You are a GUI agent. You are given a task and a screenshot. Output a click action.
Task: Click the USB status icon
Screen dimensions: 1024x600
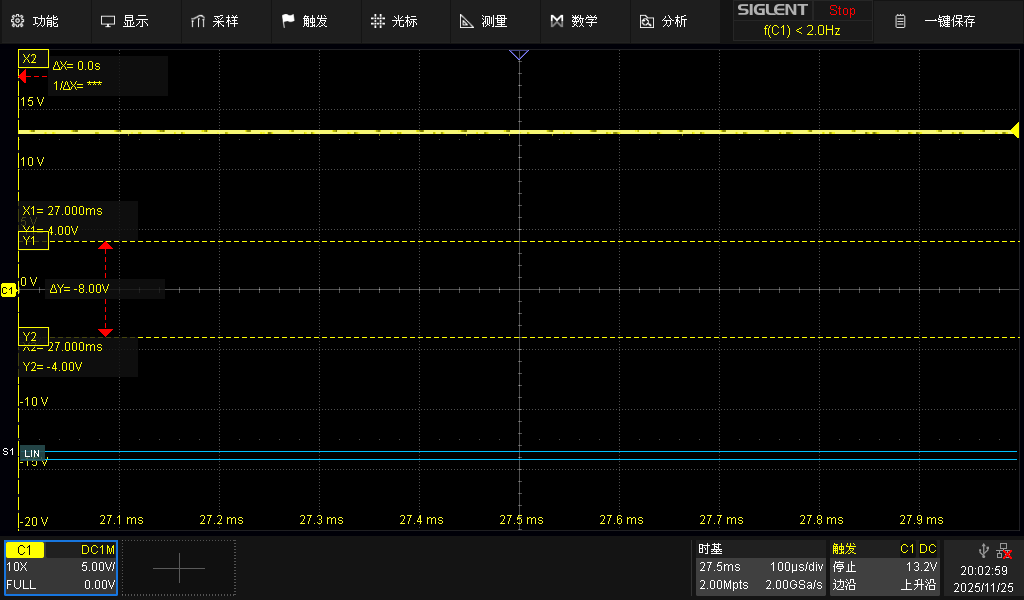[984, 551]
